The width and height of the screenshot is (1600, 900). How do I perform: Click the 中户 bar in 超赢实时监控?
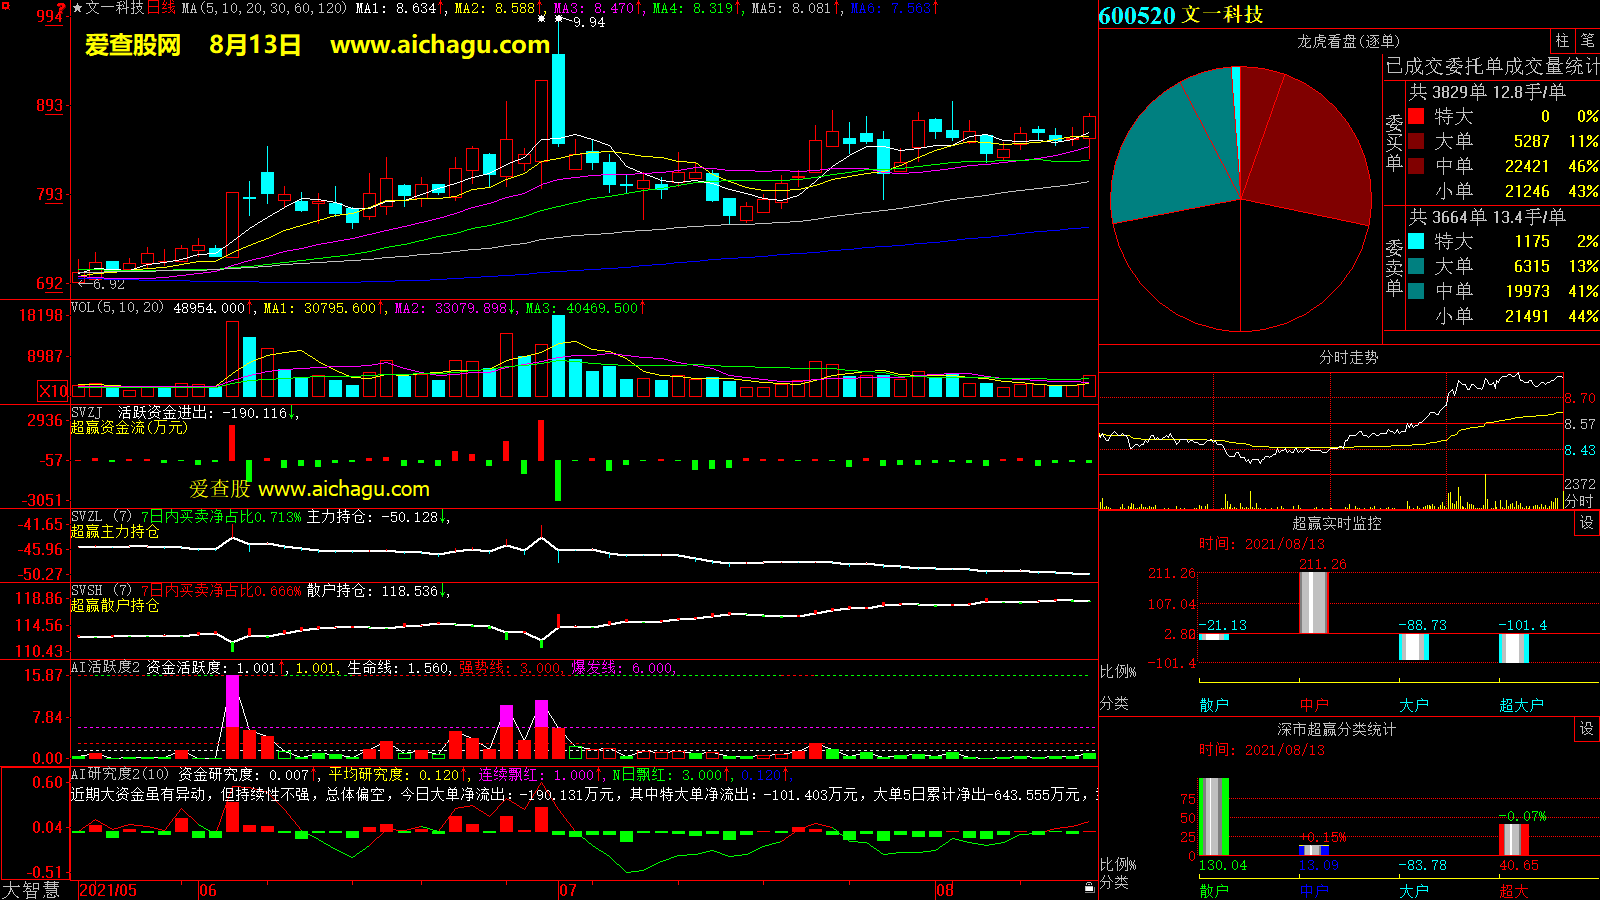(1313, 601)
